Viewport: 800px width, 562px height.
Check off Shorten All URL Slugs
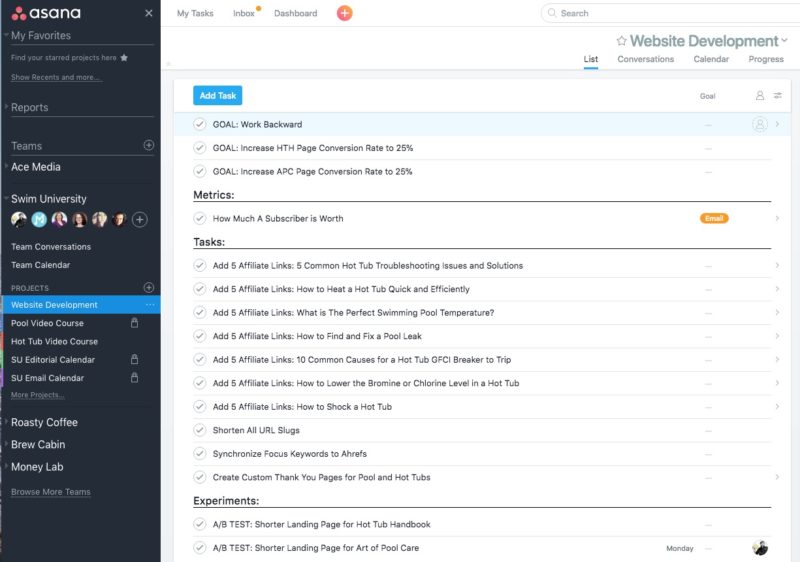(199, 430)
